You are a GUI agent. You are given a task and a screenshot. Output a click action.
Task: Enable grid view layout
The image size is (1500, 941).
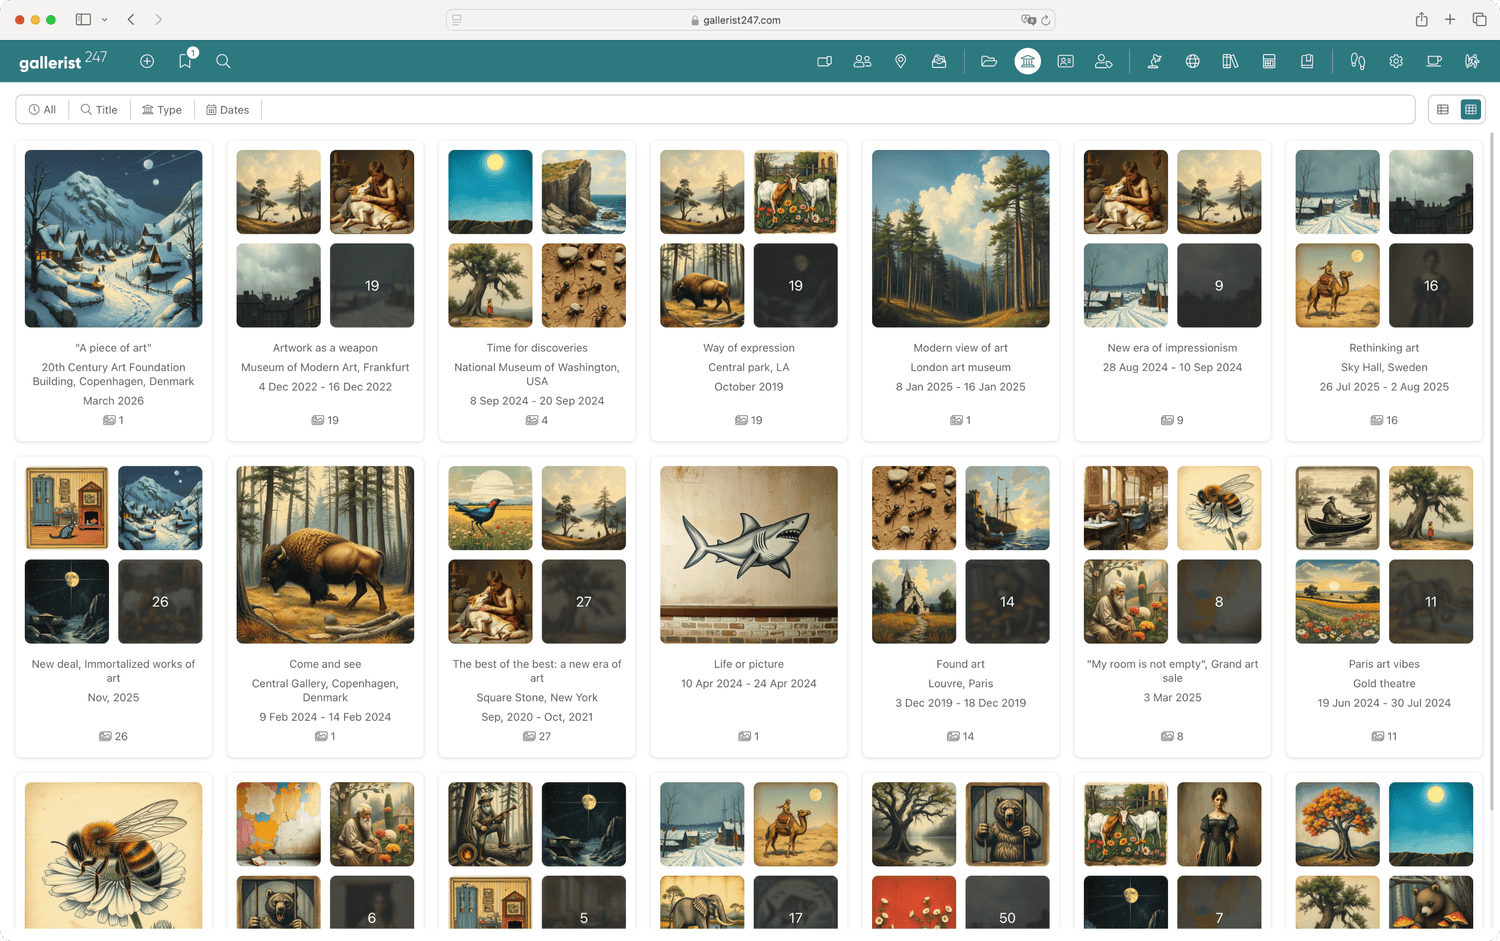point(1470,109)
